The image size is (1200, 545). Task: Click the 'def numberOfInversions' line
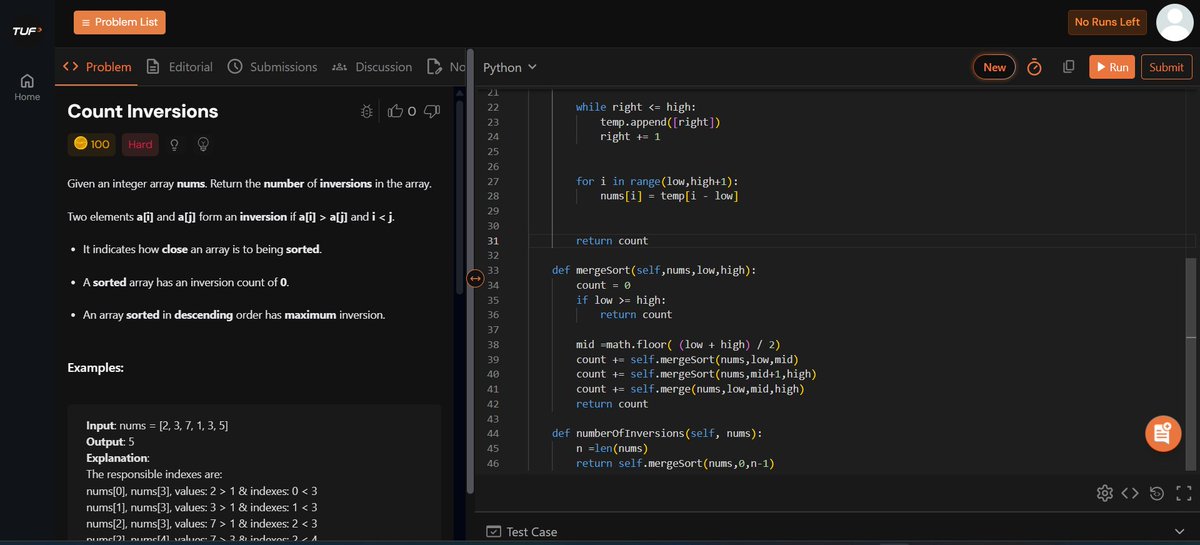(x=657, y=433)
